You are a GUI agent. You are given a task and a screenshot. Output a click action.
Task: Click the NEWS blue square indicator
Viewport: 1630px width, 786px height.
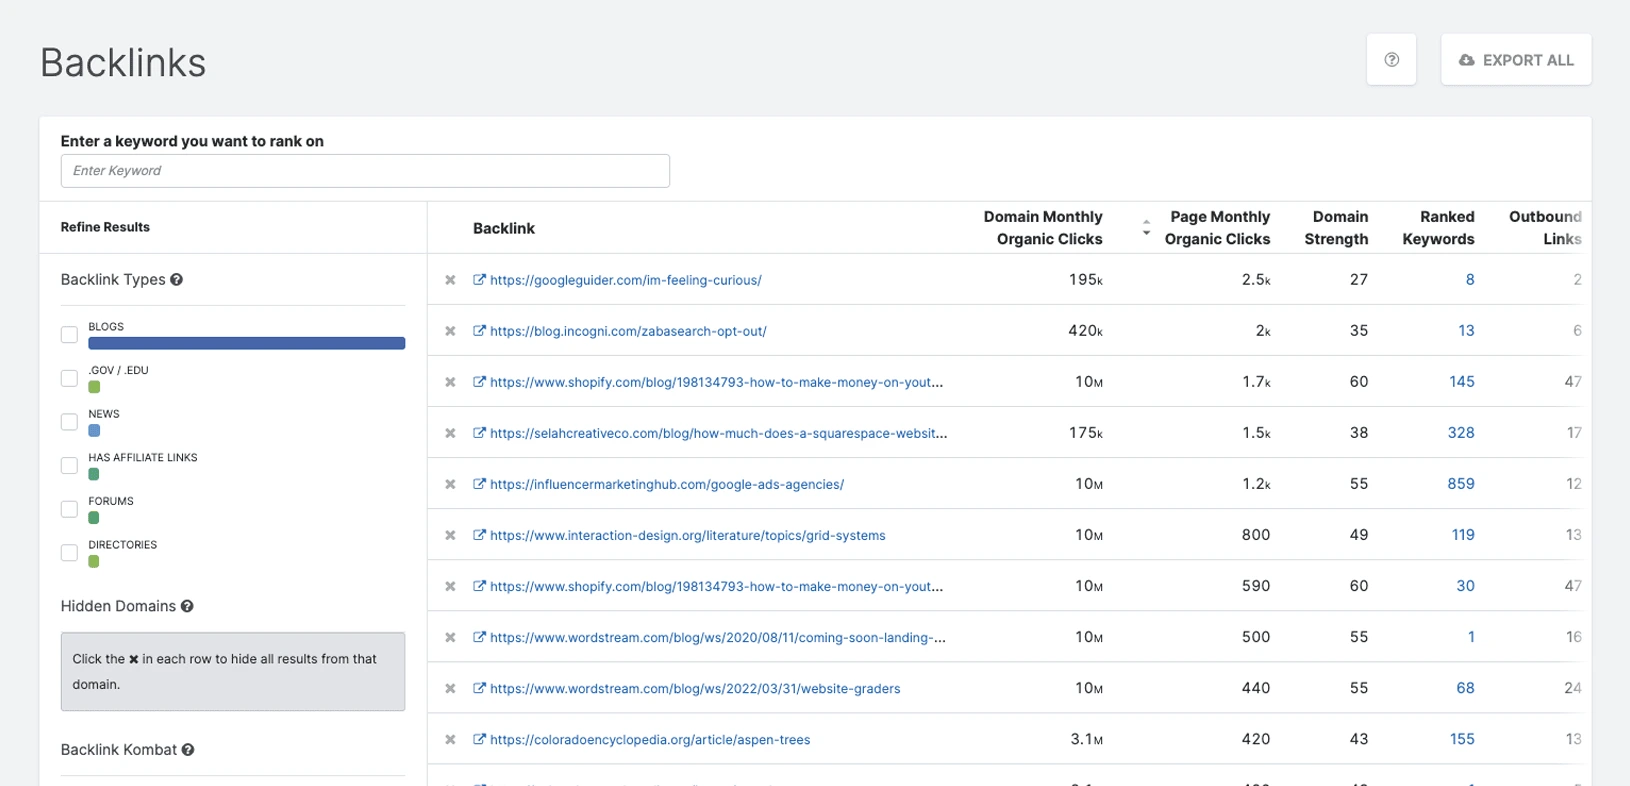point(94,431)
